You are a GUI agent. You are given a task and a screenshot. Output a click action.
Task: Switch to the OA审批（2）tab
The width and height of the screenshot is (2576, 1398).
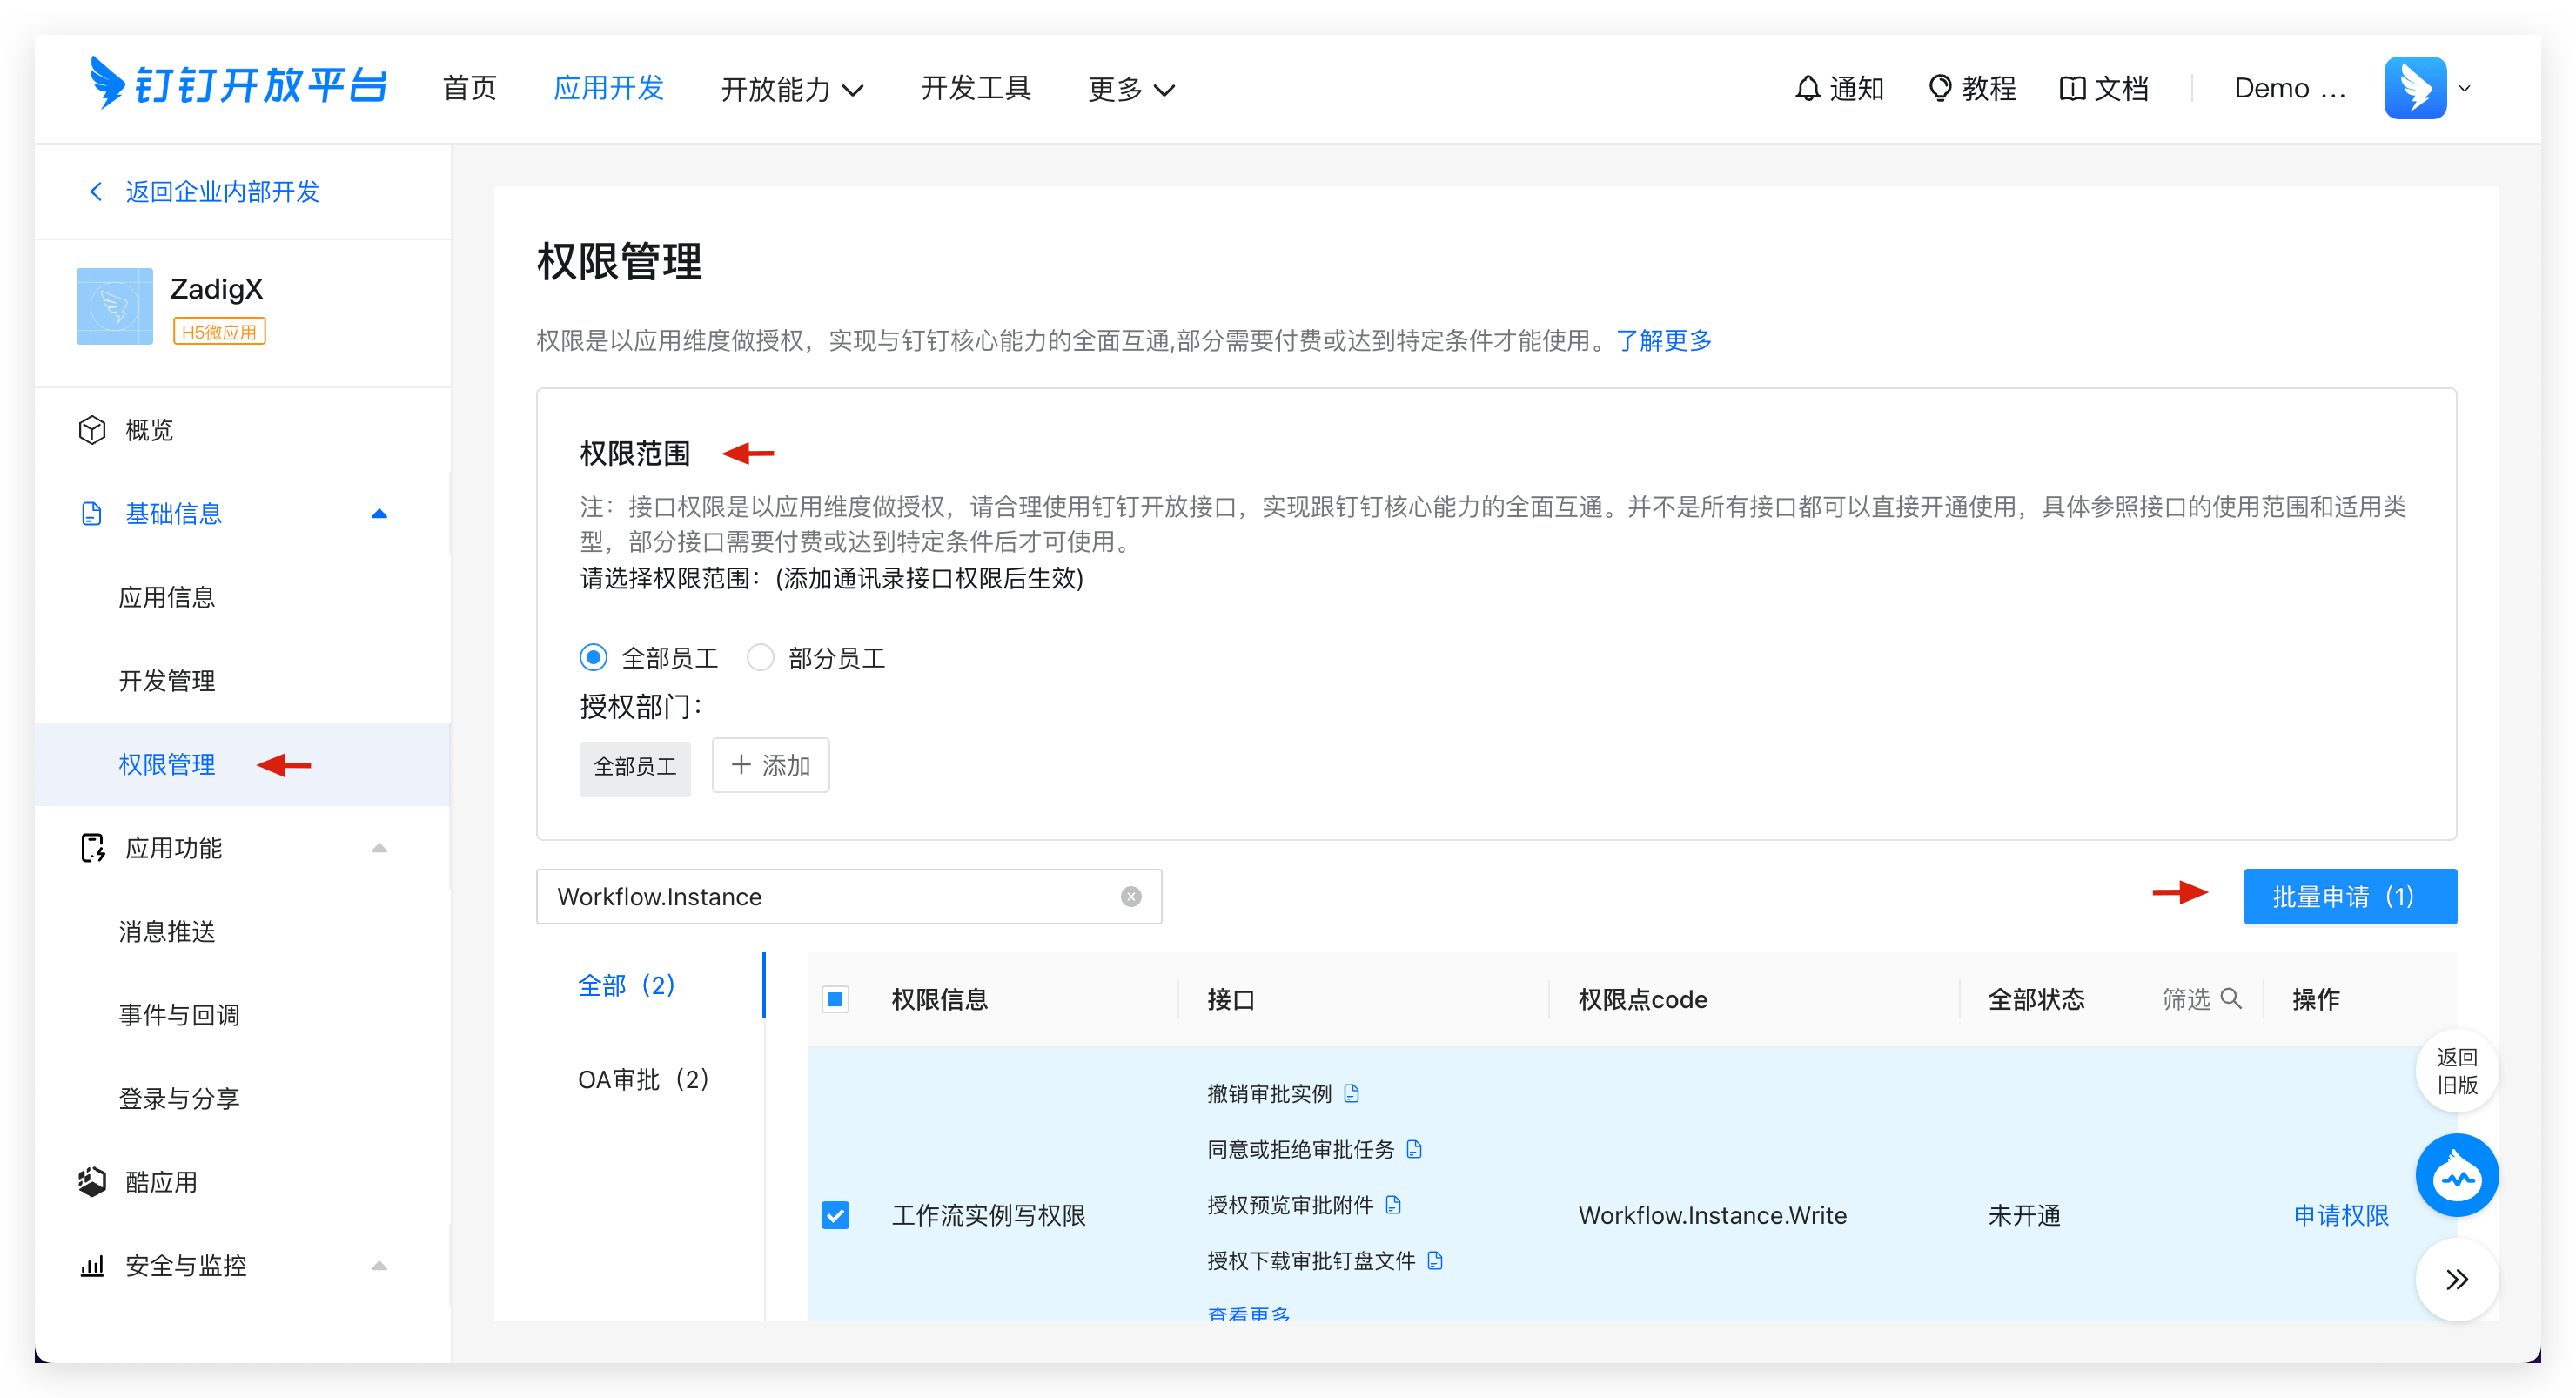[x=643, y=1079]
